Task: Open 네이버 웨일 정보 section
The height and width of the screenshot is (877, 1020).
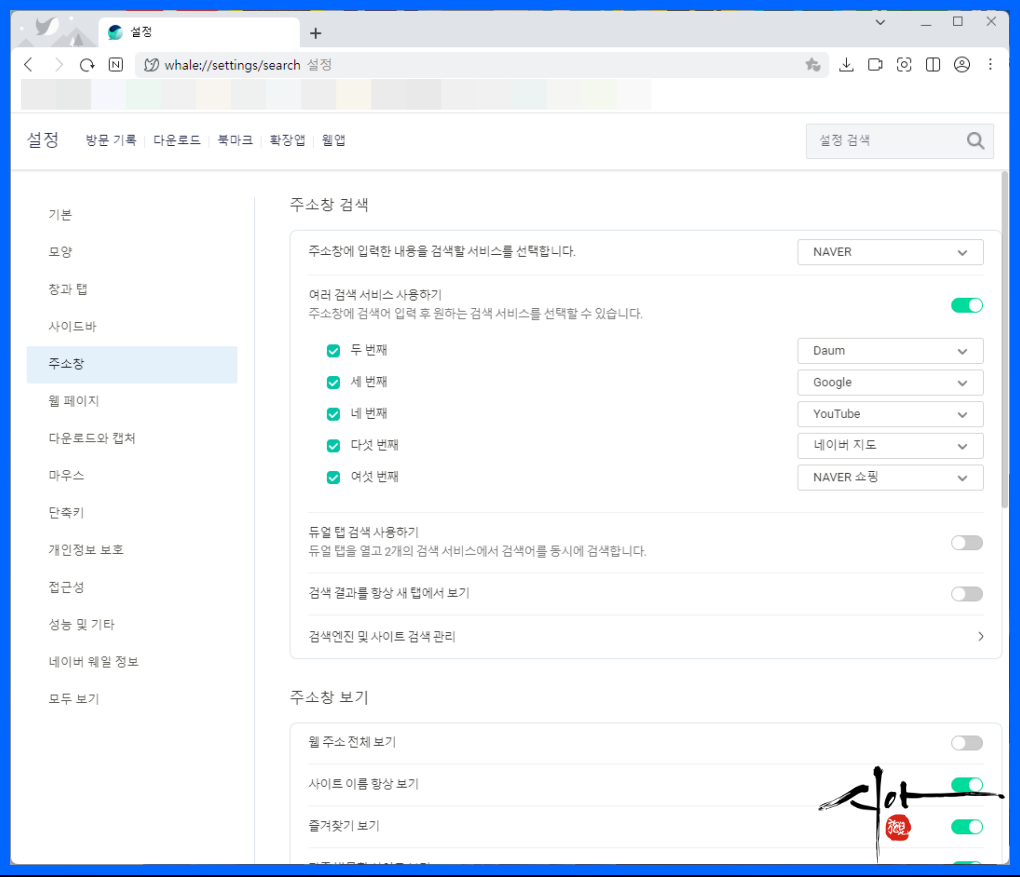Action: [94, 662]
